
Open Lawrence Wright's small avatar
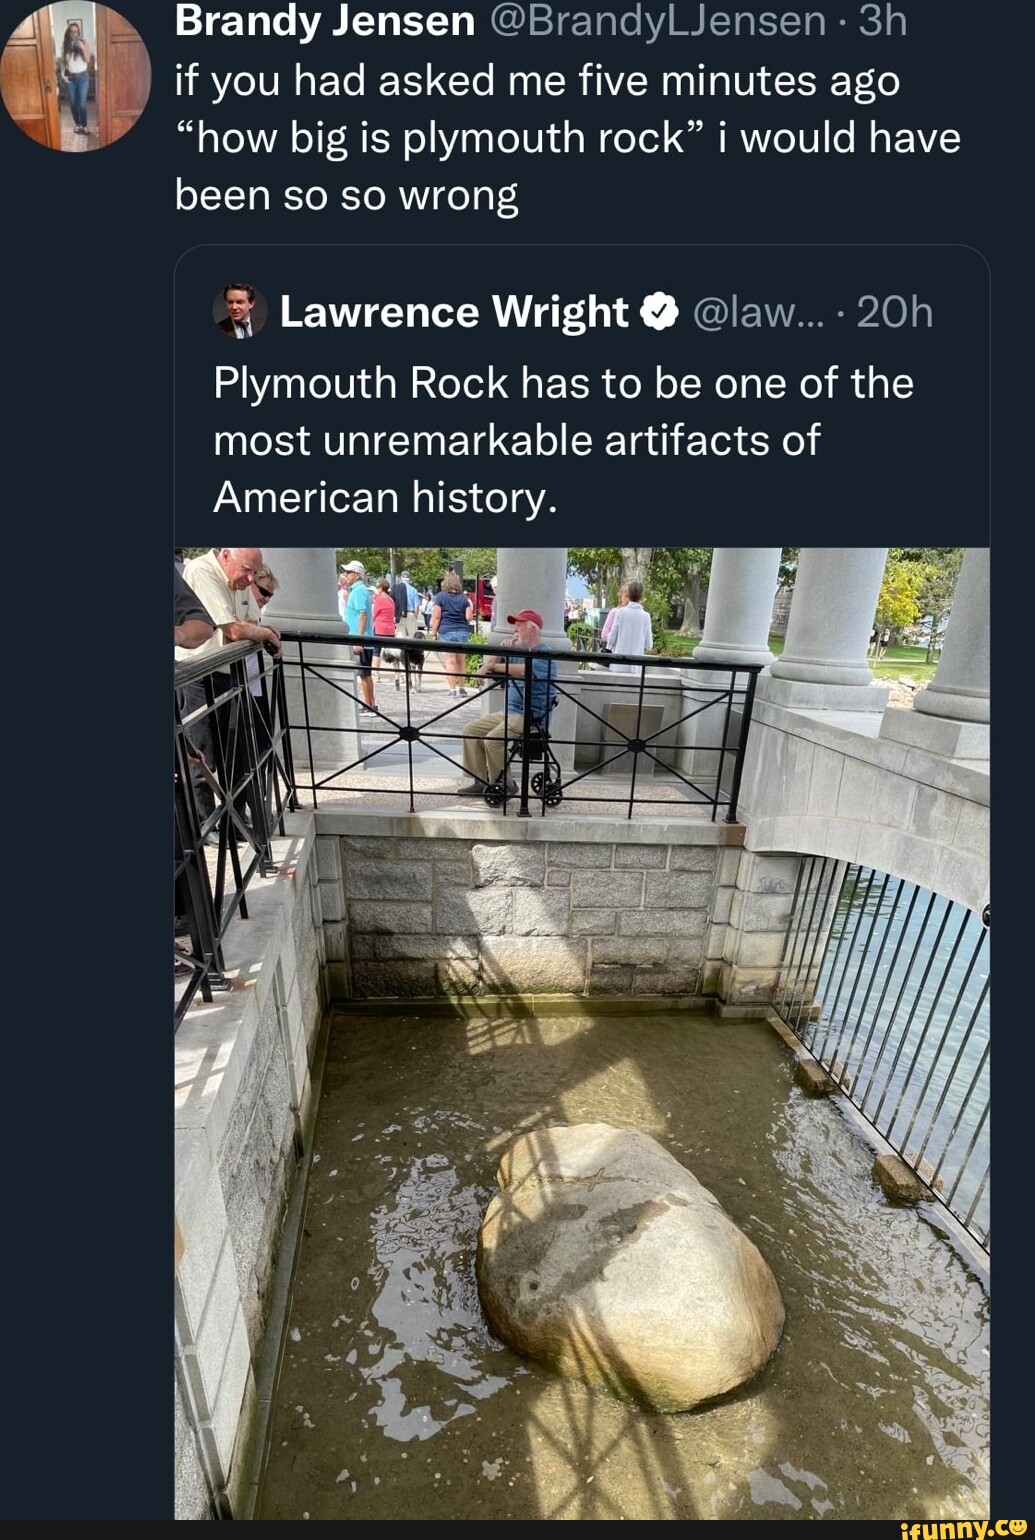240,312
